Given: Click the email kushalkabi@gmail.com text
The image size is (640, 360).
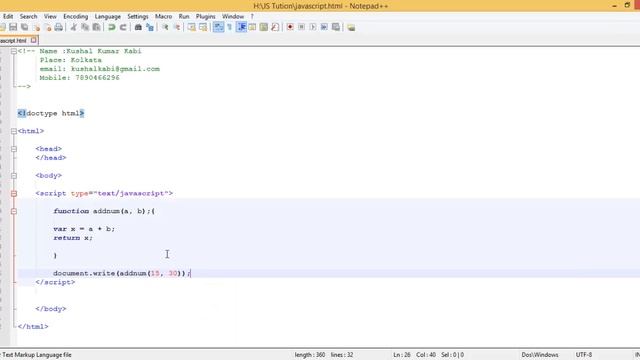Looking at the screenshot, I should (x=115, y=69).
